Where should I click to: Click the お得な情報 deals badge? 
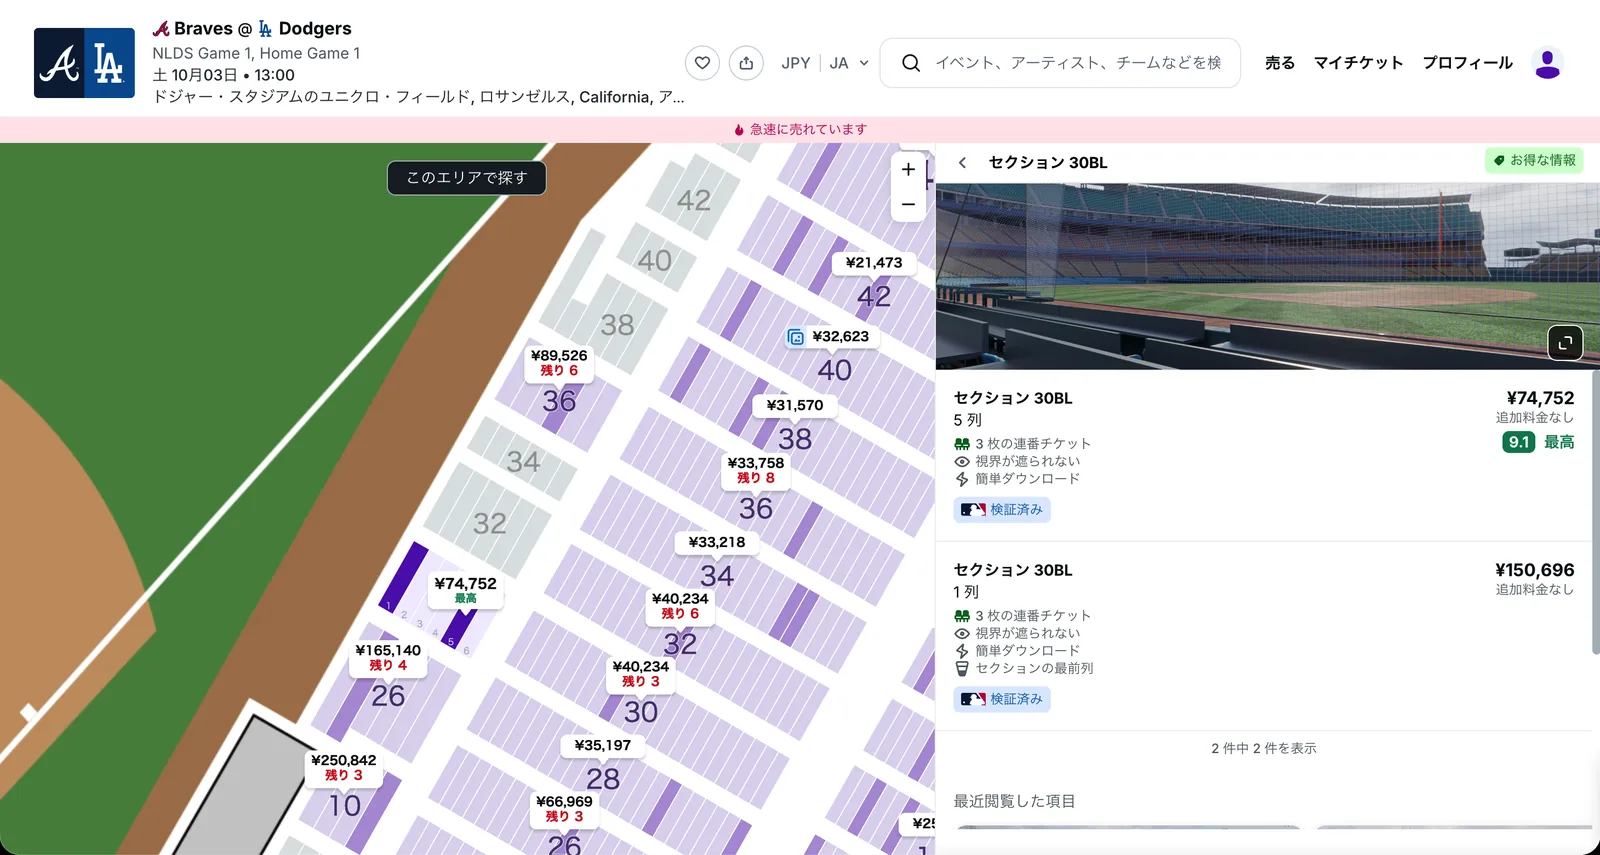[x=1534, y=160]
